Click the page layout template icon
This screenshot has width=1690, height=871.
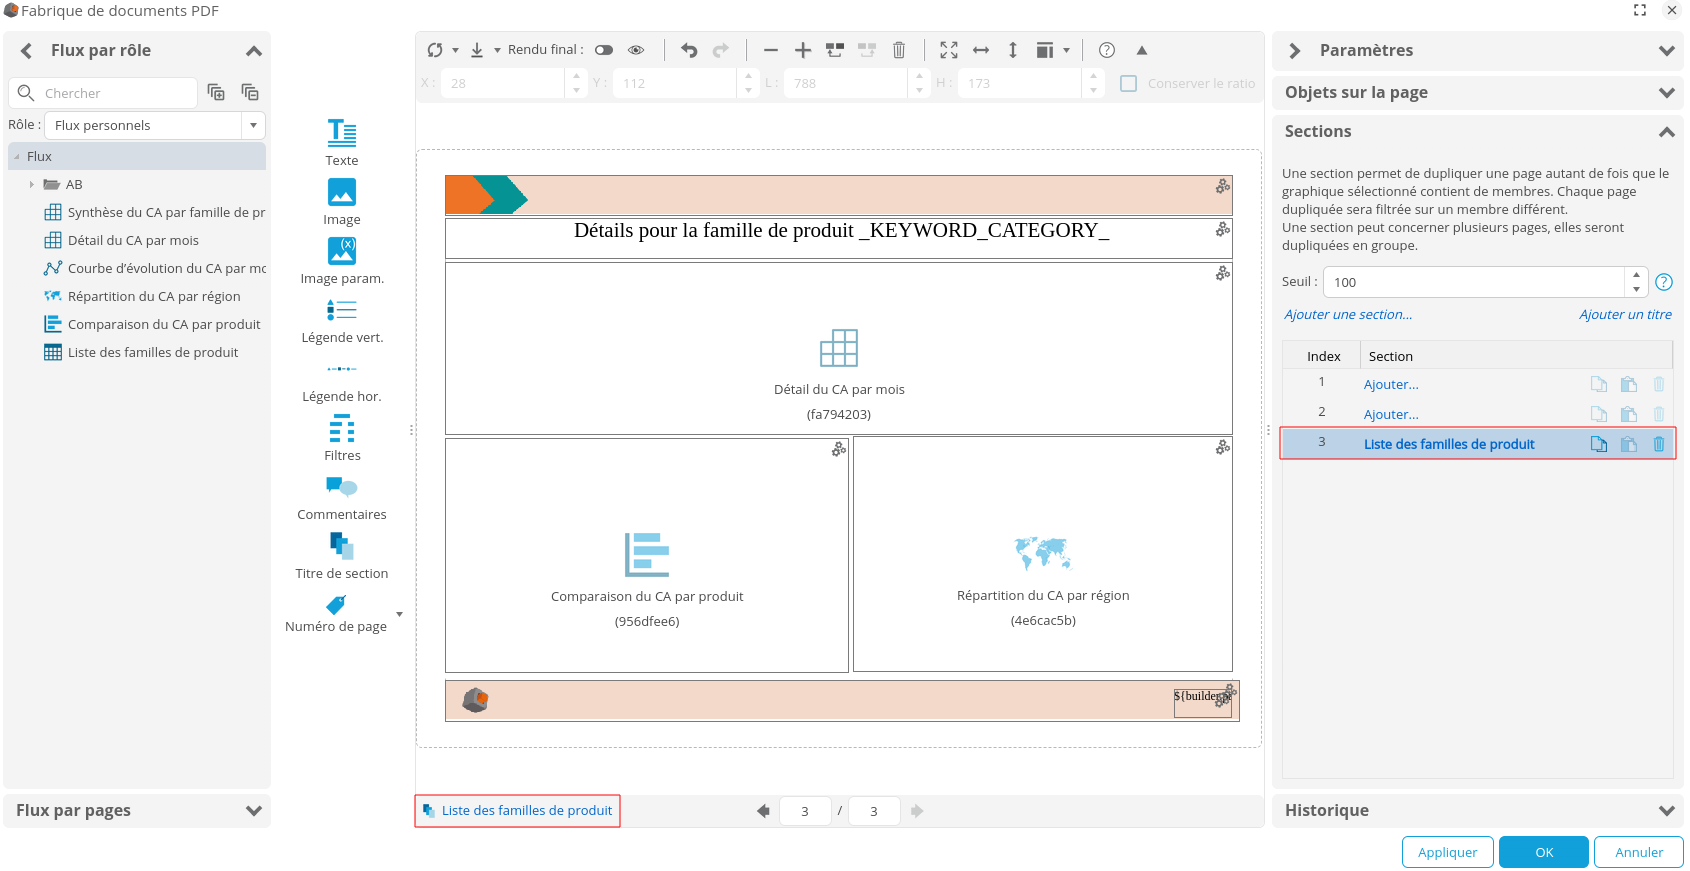pos(1045,50)
